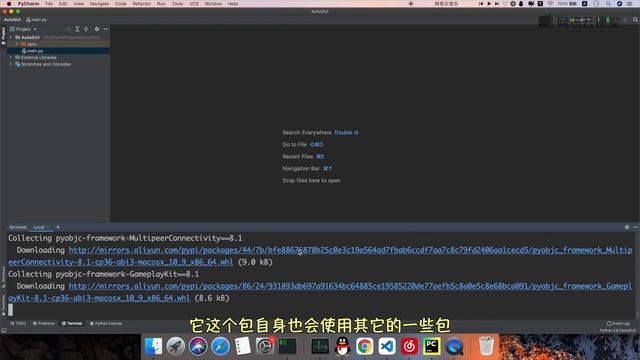Select the Local terminal tab
Image resolution: width=640 pixels, height=360 pixels.
39,227
